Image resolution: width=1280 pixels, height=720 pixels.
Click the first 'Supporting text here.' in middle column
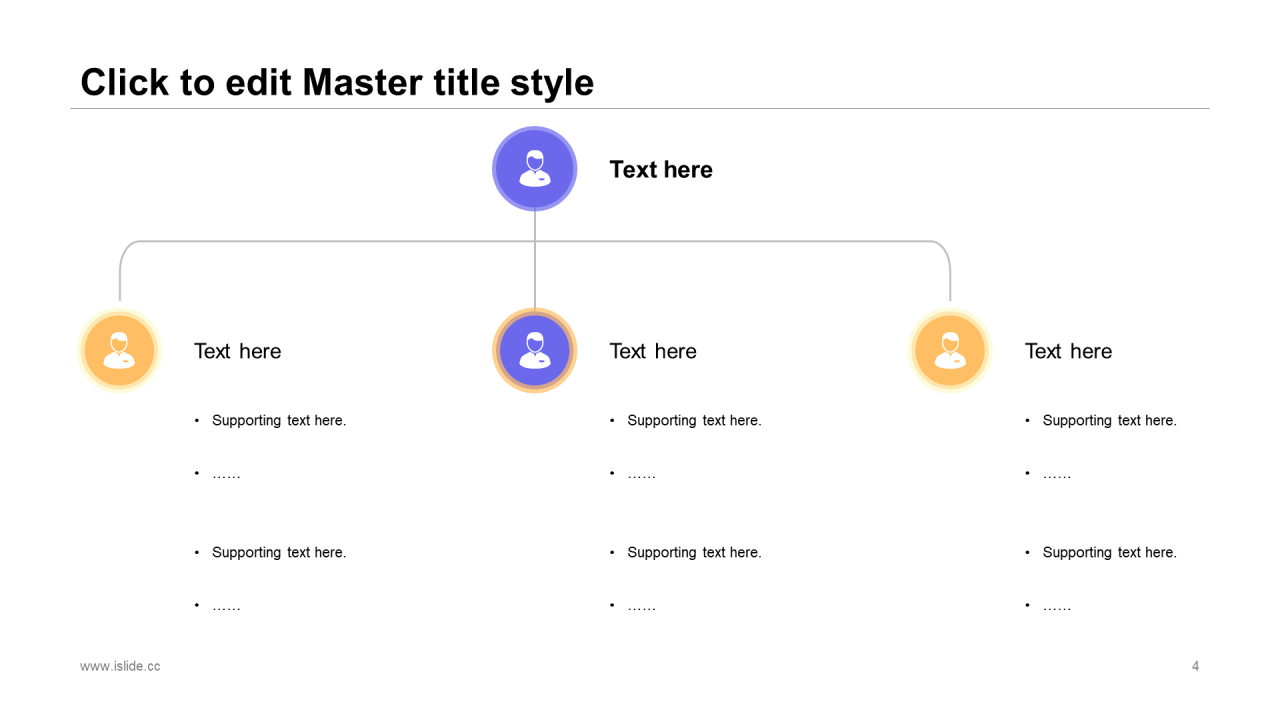694,421
